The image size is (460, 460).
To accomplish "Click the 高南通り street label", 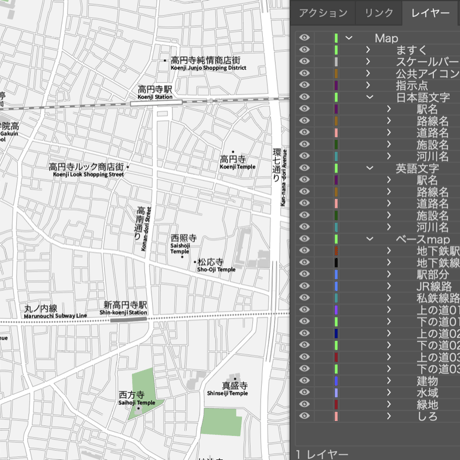I will pos(140,223).
